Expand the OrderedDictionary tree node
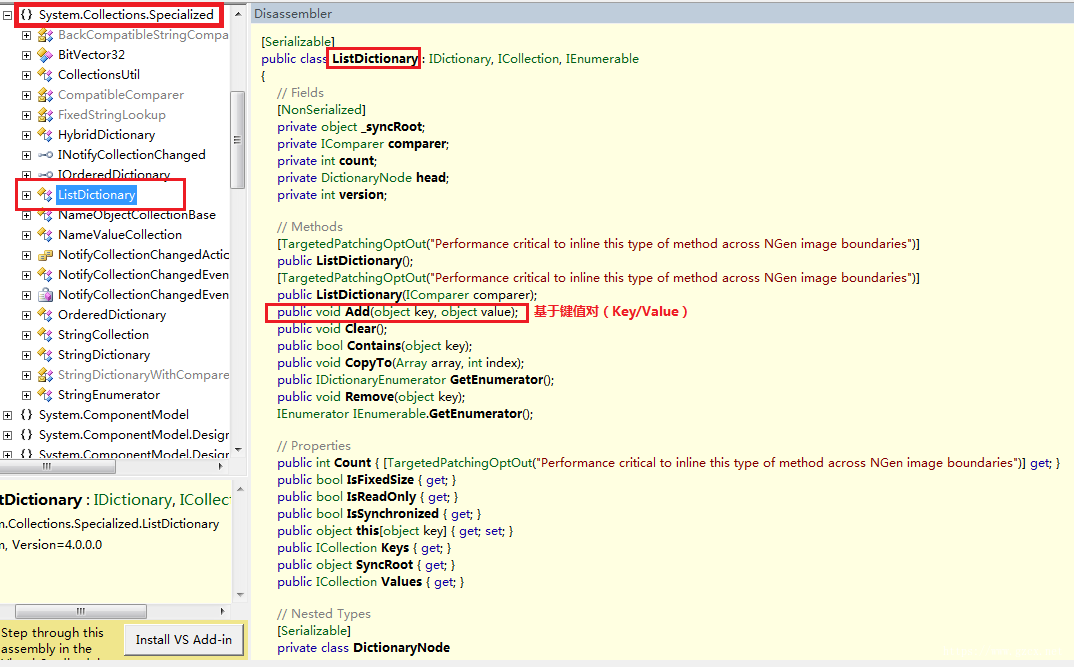Viewport: 1074px width, 667px height. [x=26, y=315]
